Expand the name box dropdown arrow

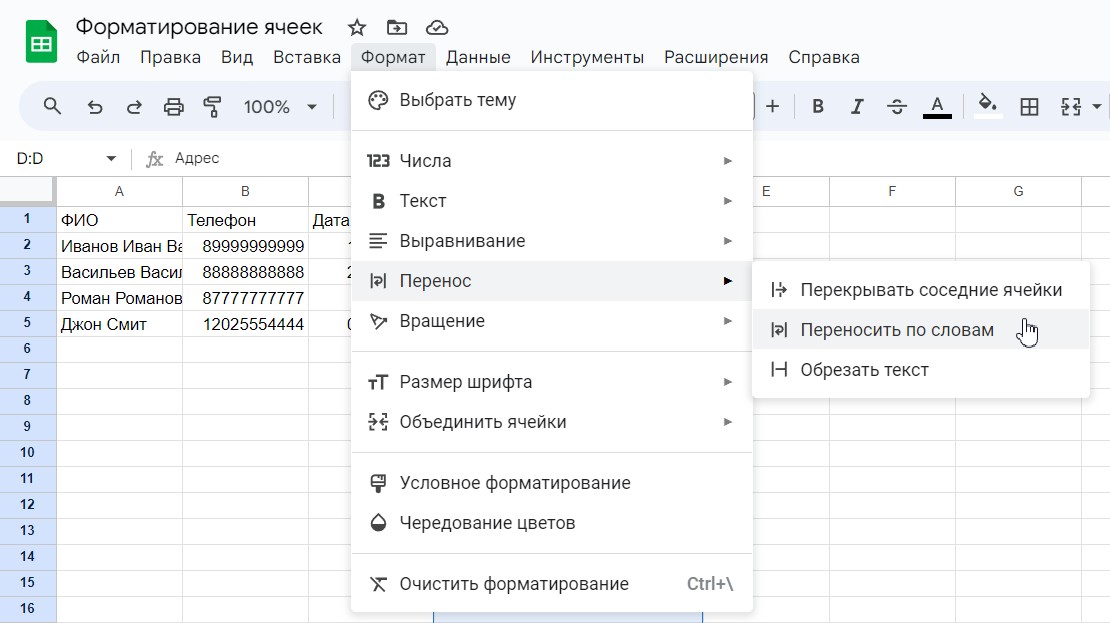(111, 159)
